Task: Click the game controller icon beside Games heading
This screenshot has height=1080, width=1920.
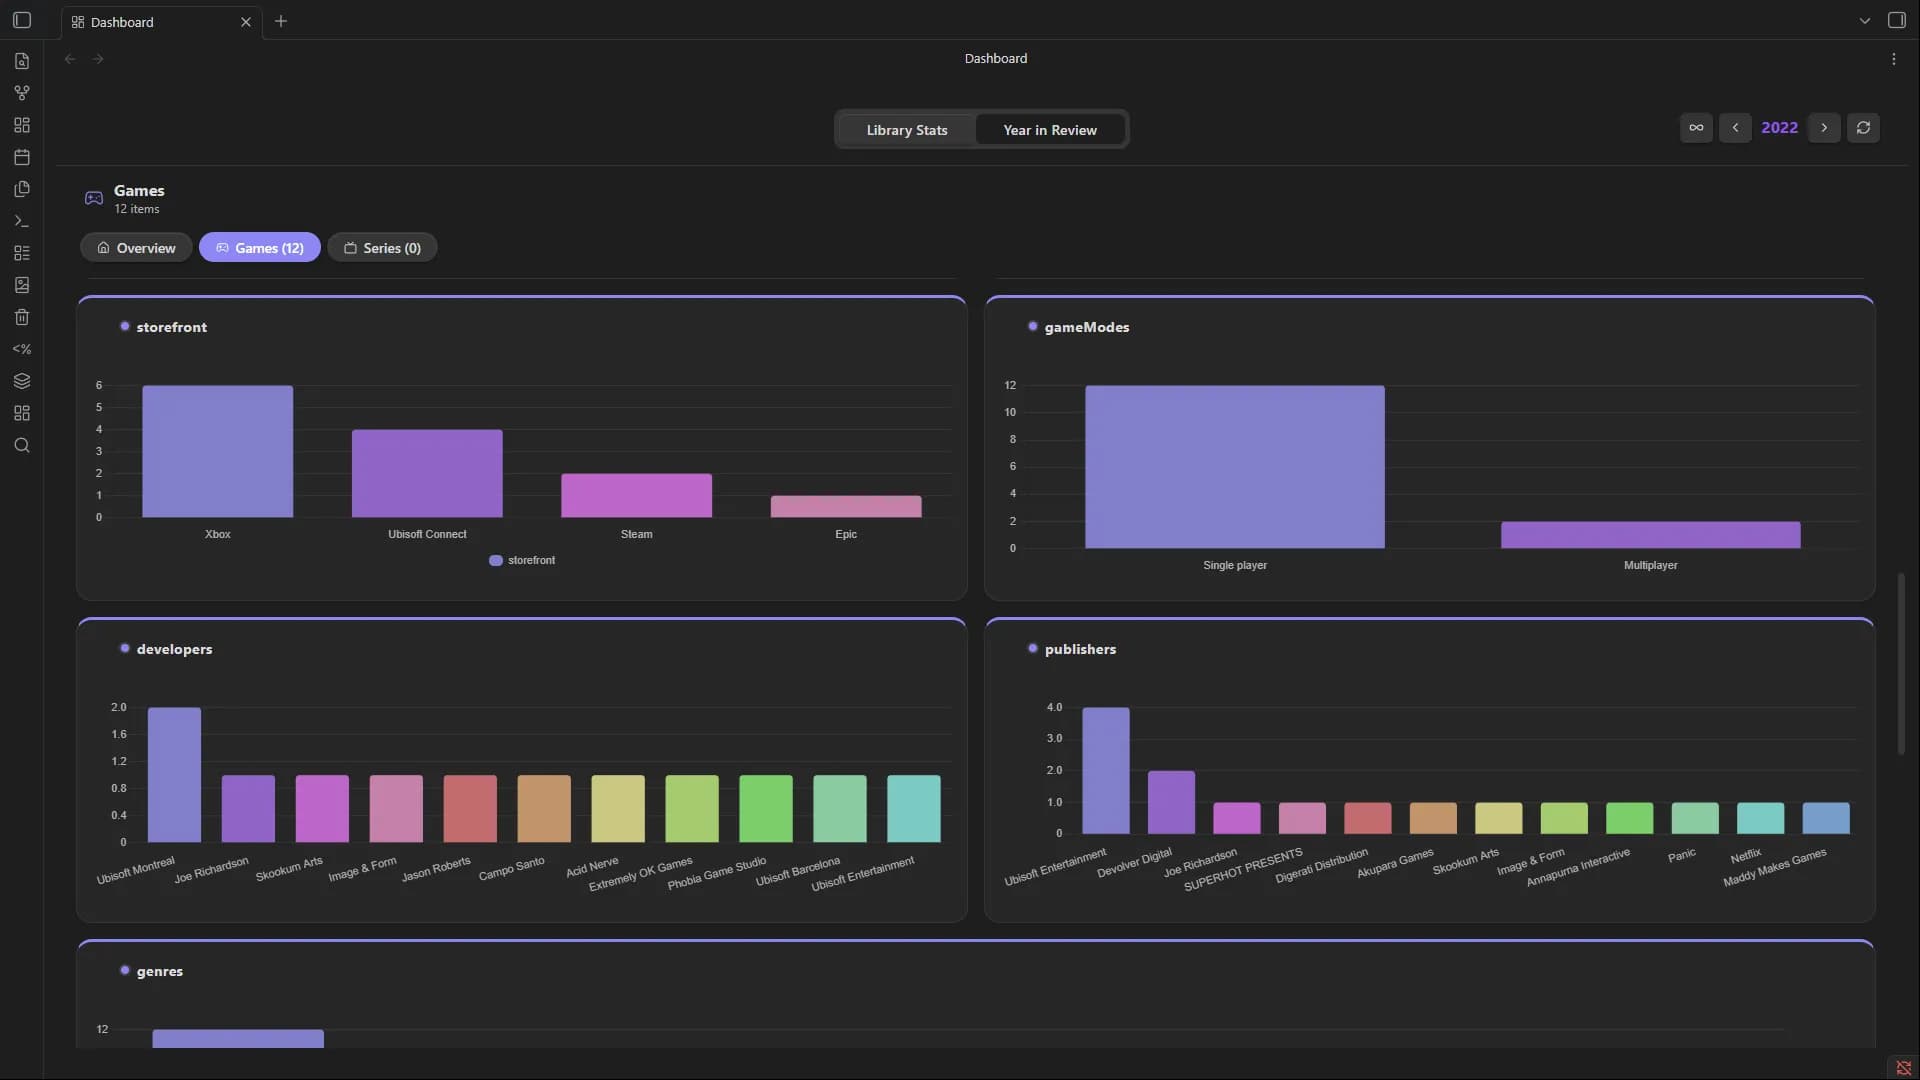Action: click(x=94, y=198)
